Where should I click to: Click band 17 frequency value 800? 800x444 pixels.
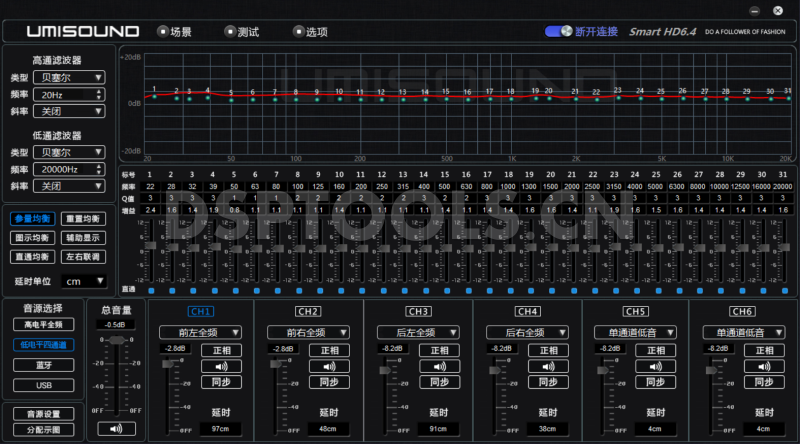[x=487, y=187]
